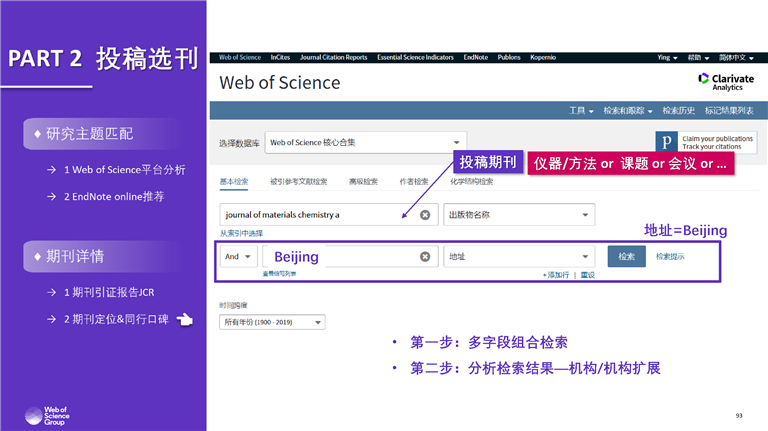Click the Web of Science page title

tap(280, 83)
